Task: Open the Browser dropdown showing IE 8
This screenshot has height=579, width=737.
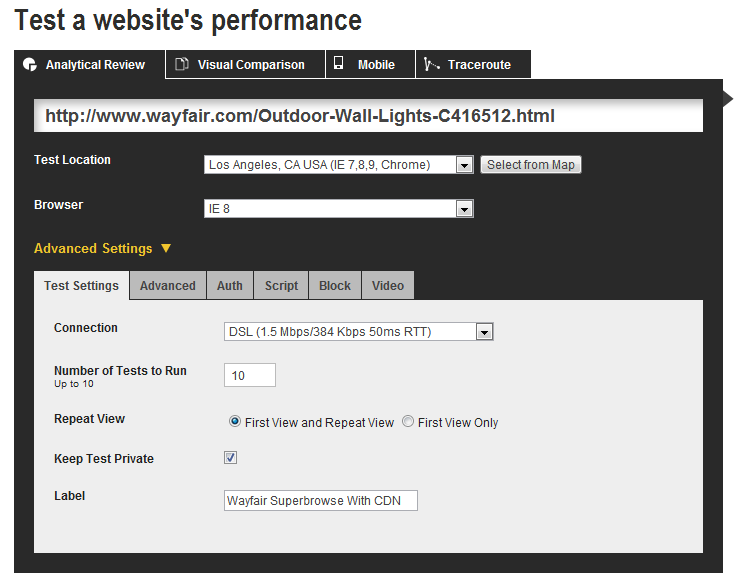Action: click(338, 209)
